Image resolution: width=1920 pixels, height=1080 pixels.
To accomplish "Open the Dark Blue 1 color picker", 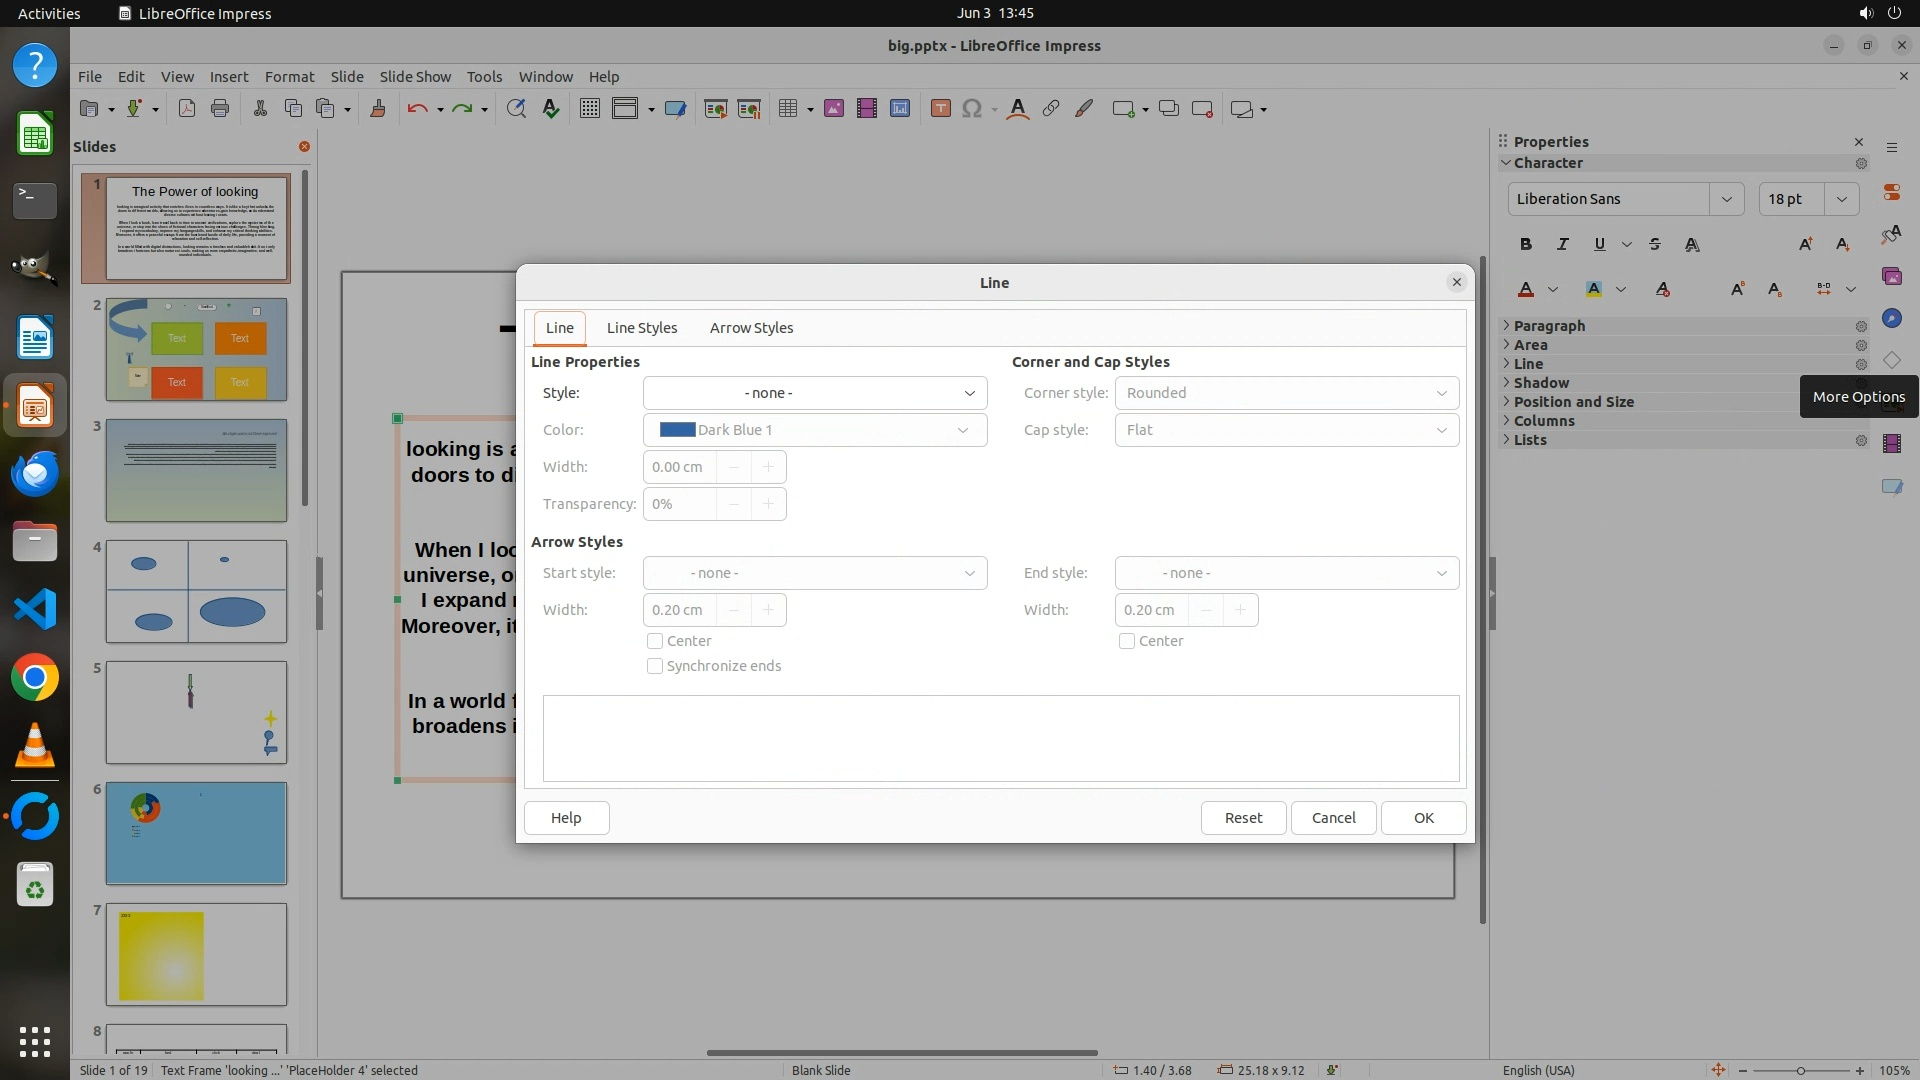I will [x=814, y=430].
